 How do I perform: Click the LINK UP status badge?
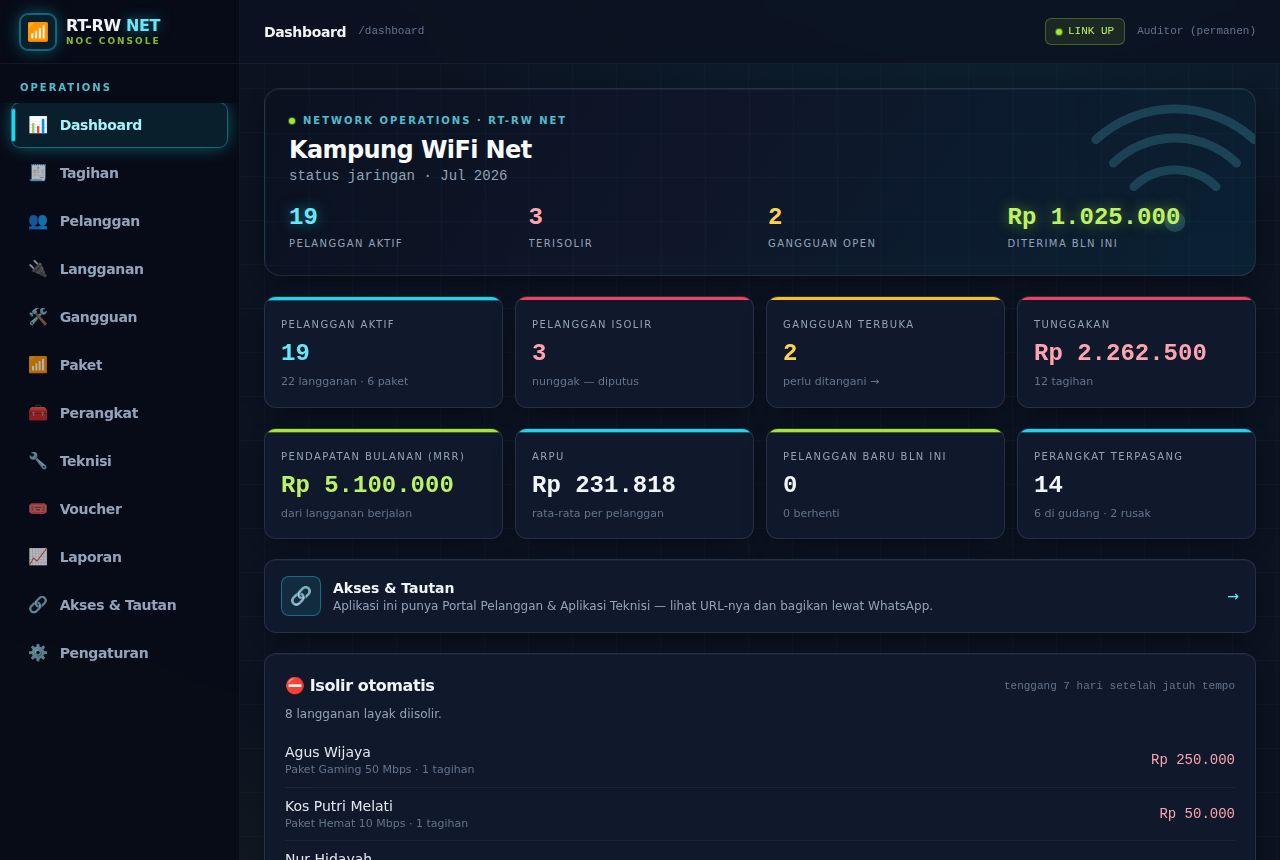point(1085,31)
